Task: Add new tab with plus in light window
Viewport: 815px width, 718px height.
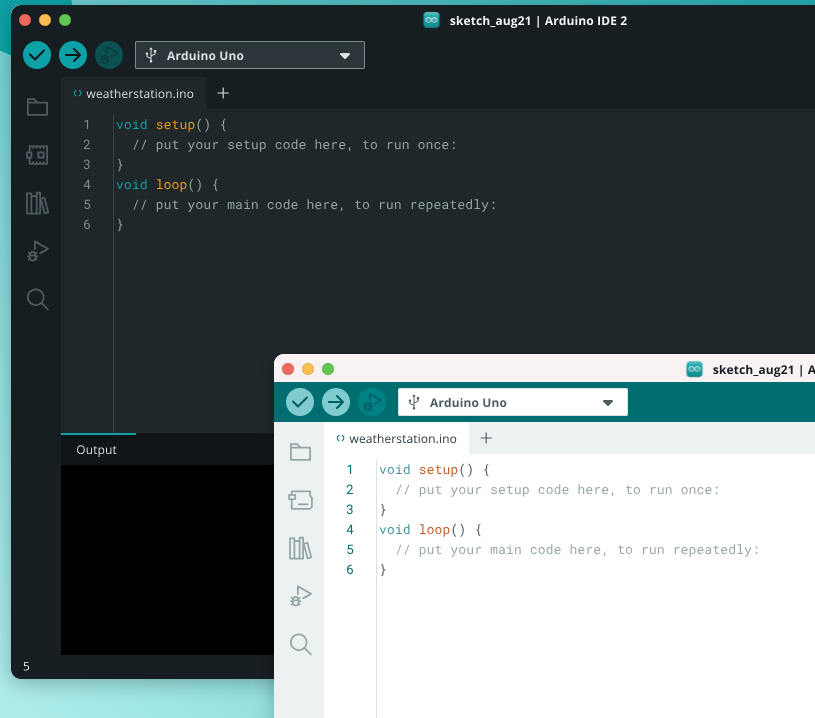Action: tap(486, 438)
